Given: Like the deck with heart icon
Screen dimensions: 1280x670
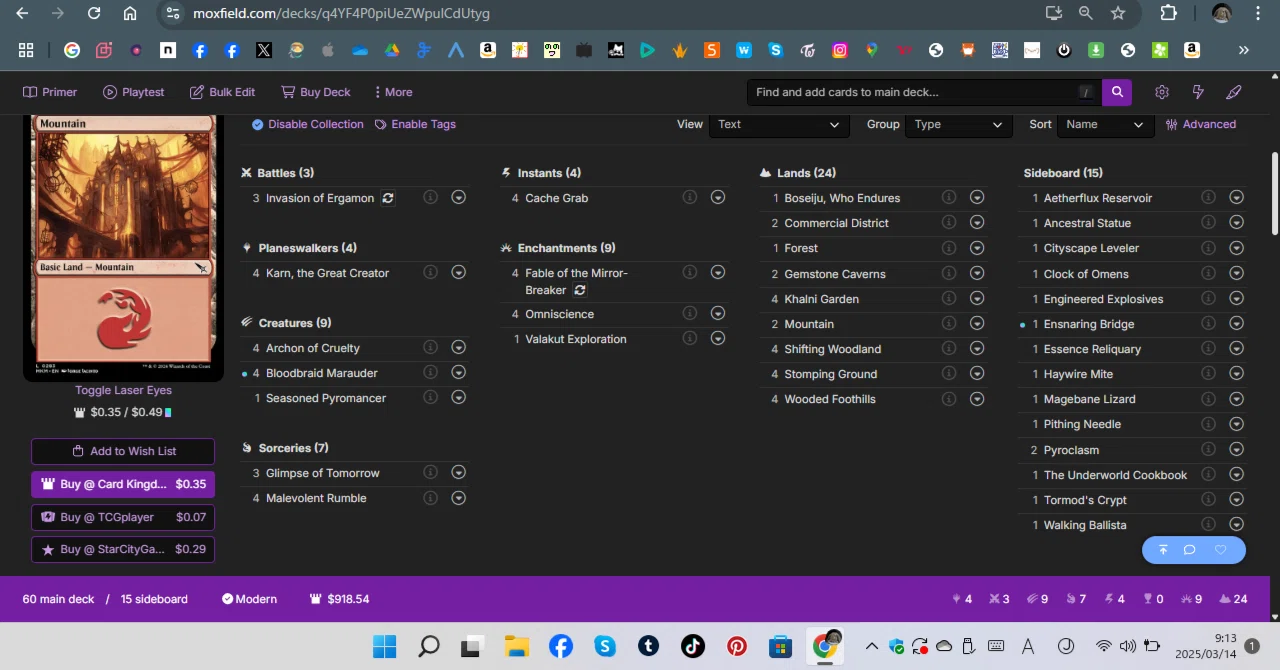Looking at the screenshot, I should point(1220,550).
